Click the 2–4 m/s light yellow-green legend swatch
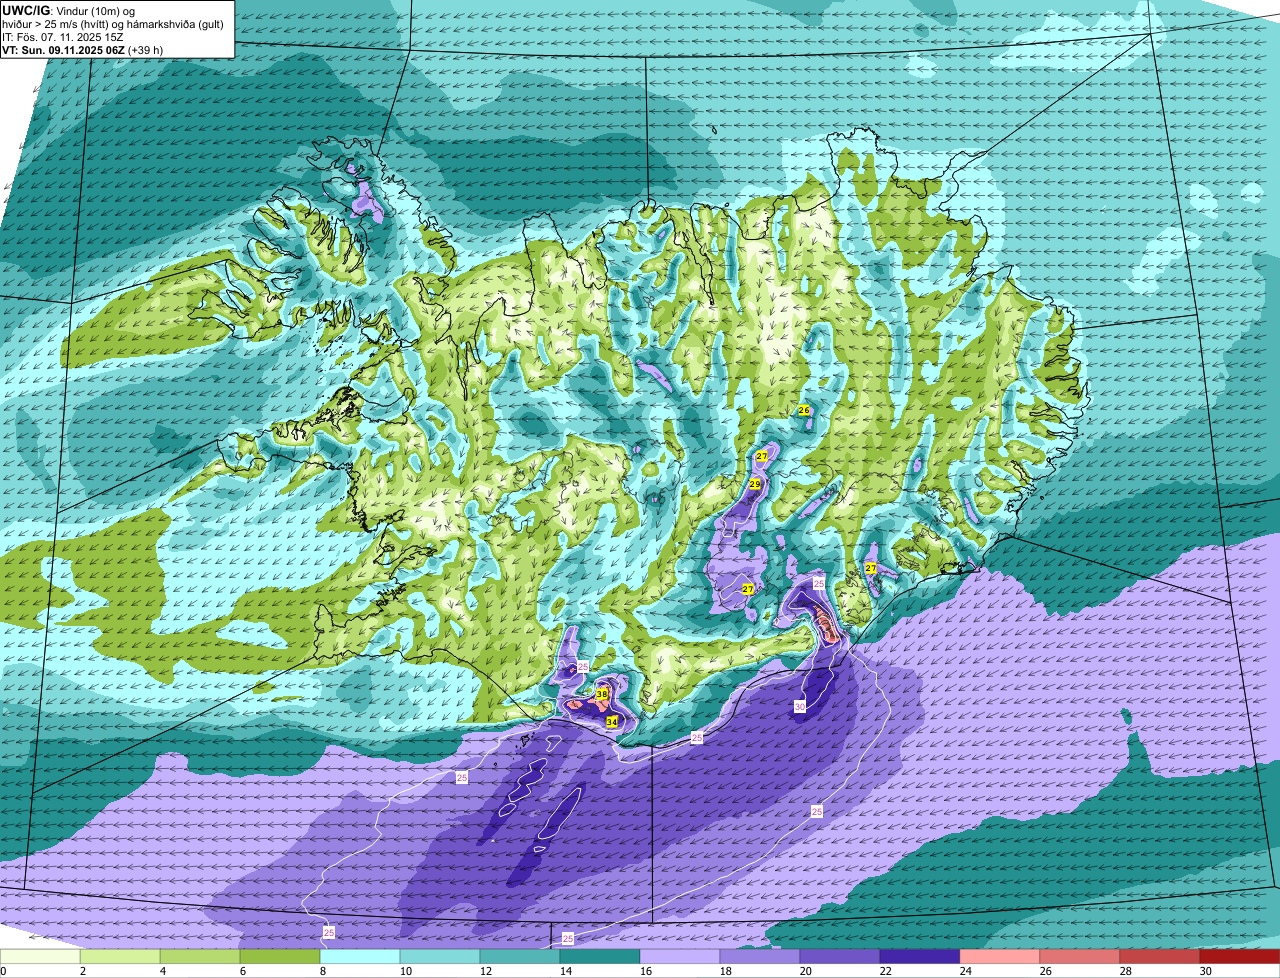 coord(120,956)
